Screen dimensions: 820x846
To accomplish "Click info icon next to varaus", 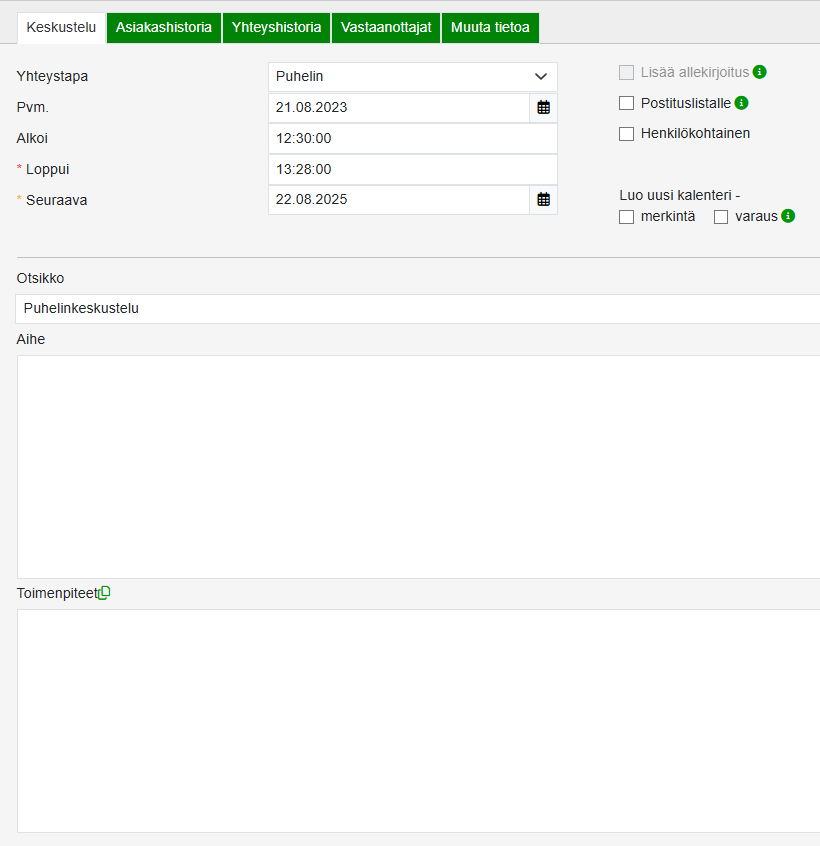I will click(x=788, y=216).
